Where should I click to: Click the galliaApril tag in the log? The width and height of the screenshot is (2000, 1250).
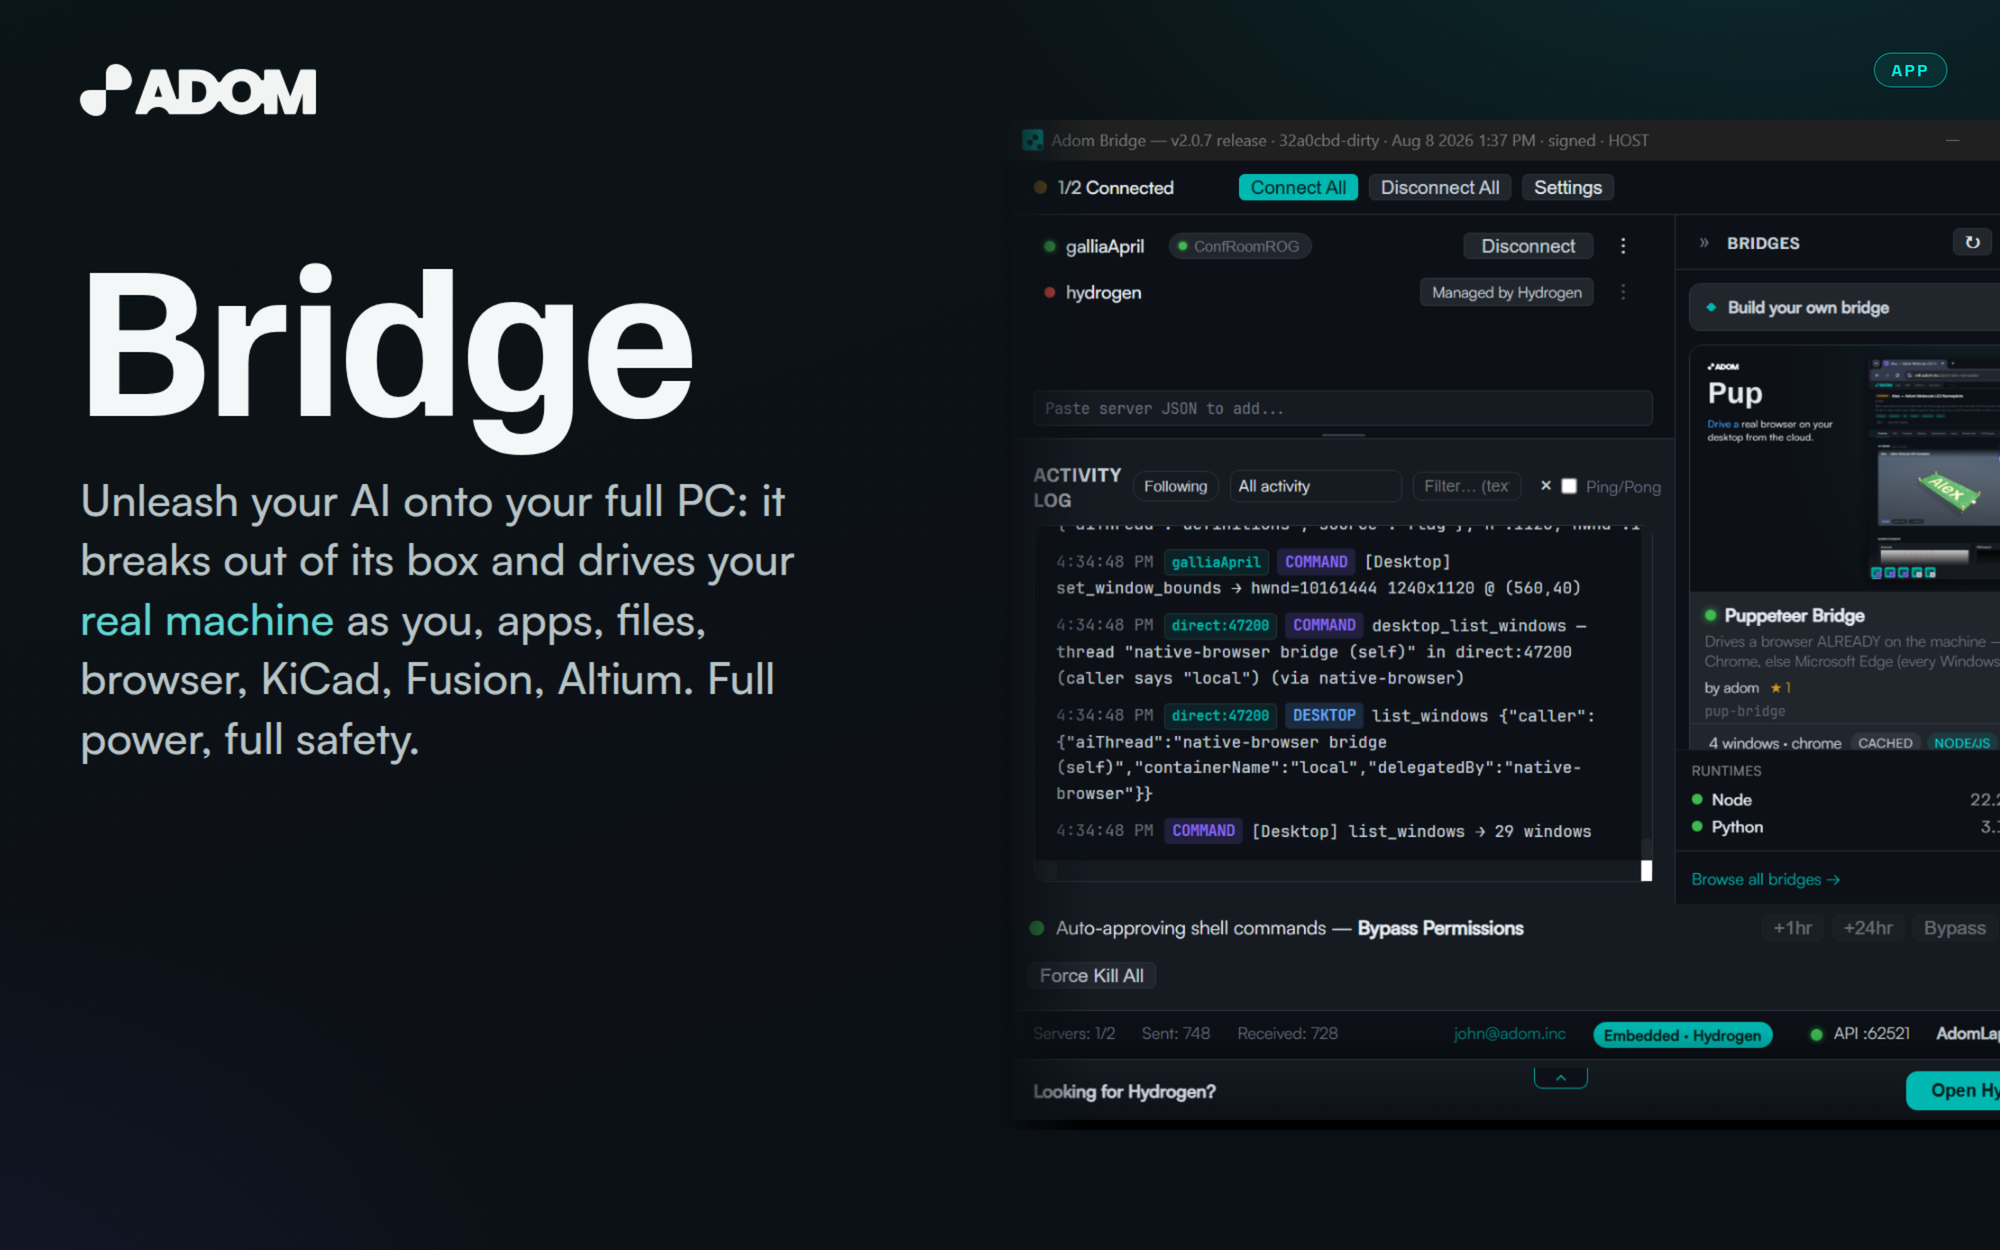click(1216, 562)
